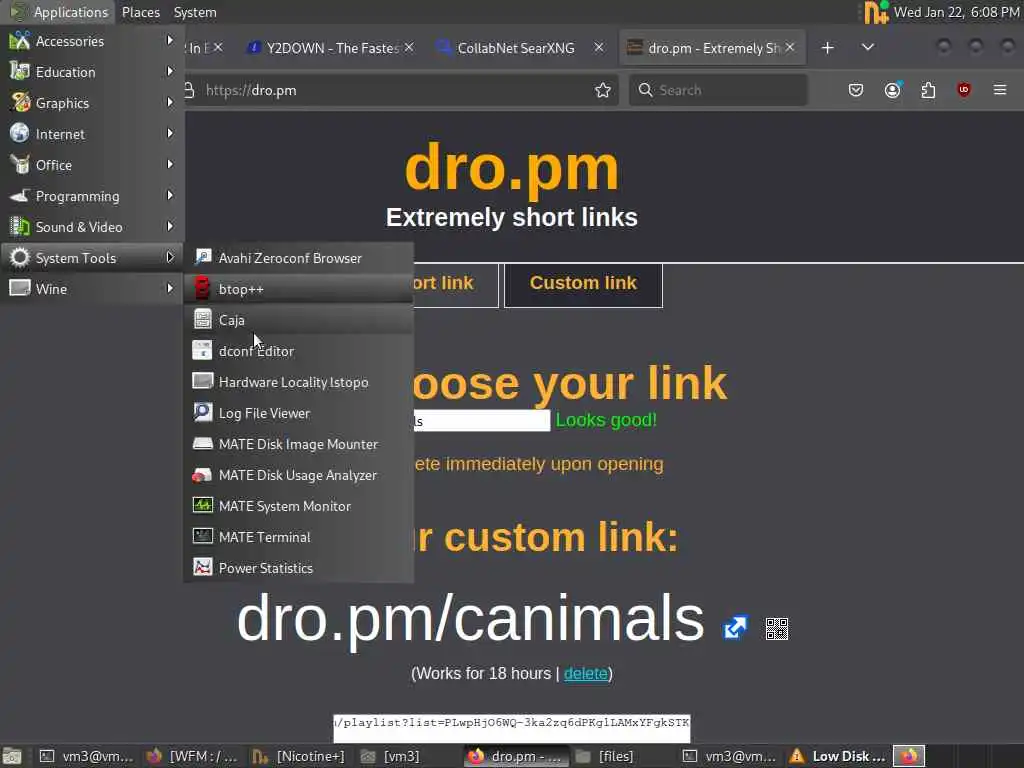This screenshot has height=768, width=1024.
Task: Close the dro.pm browser tab
Action: [790, 48]
